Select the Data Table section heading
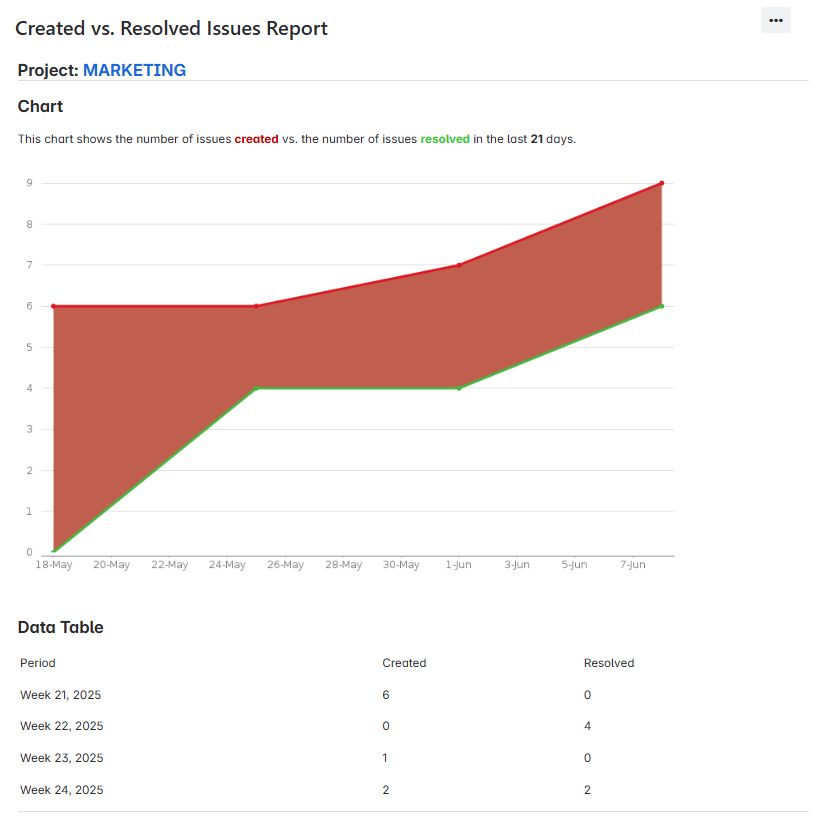Screen dimensions: 821x818 click(x=60, y=627)
